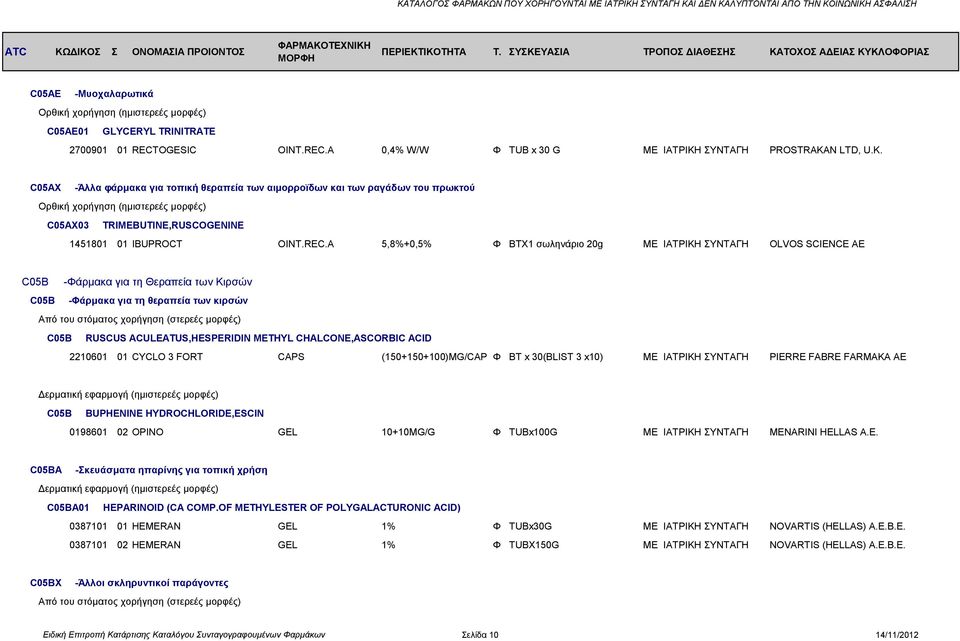The image size is (960, 641).
Task: Select the "ΚΩΔΙΚΟΣ" column header
Action: [78, 51]
